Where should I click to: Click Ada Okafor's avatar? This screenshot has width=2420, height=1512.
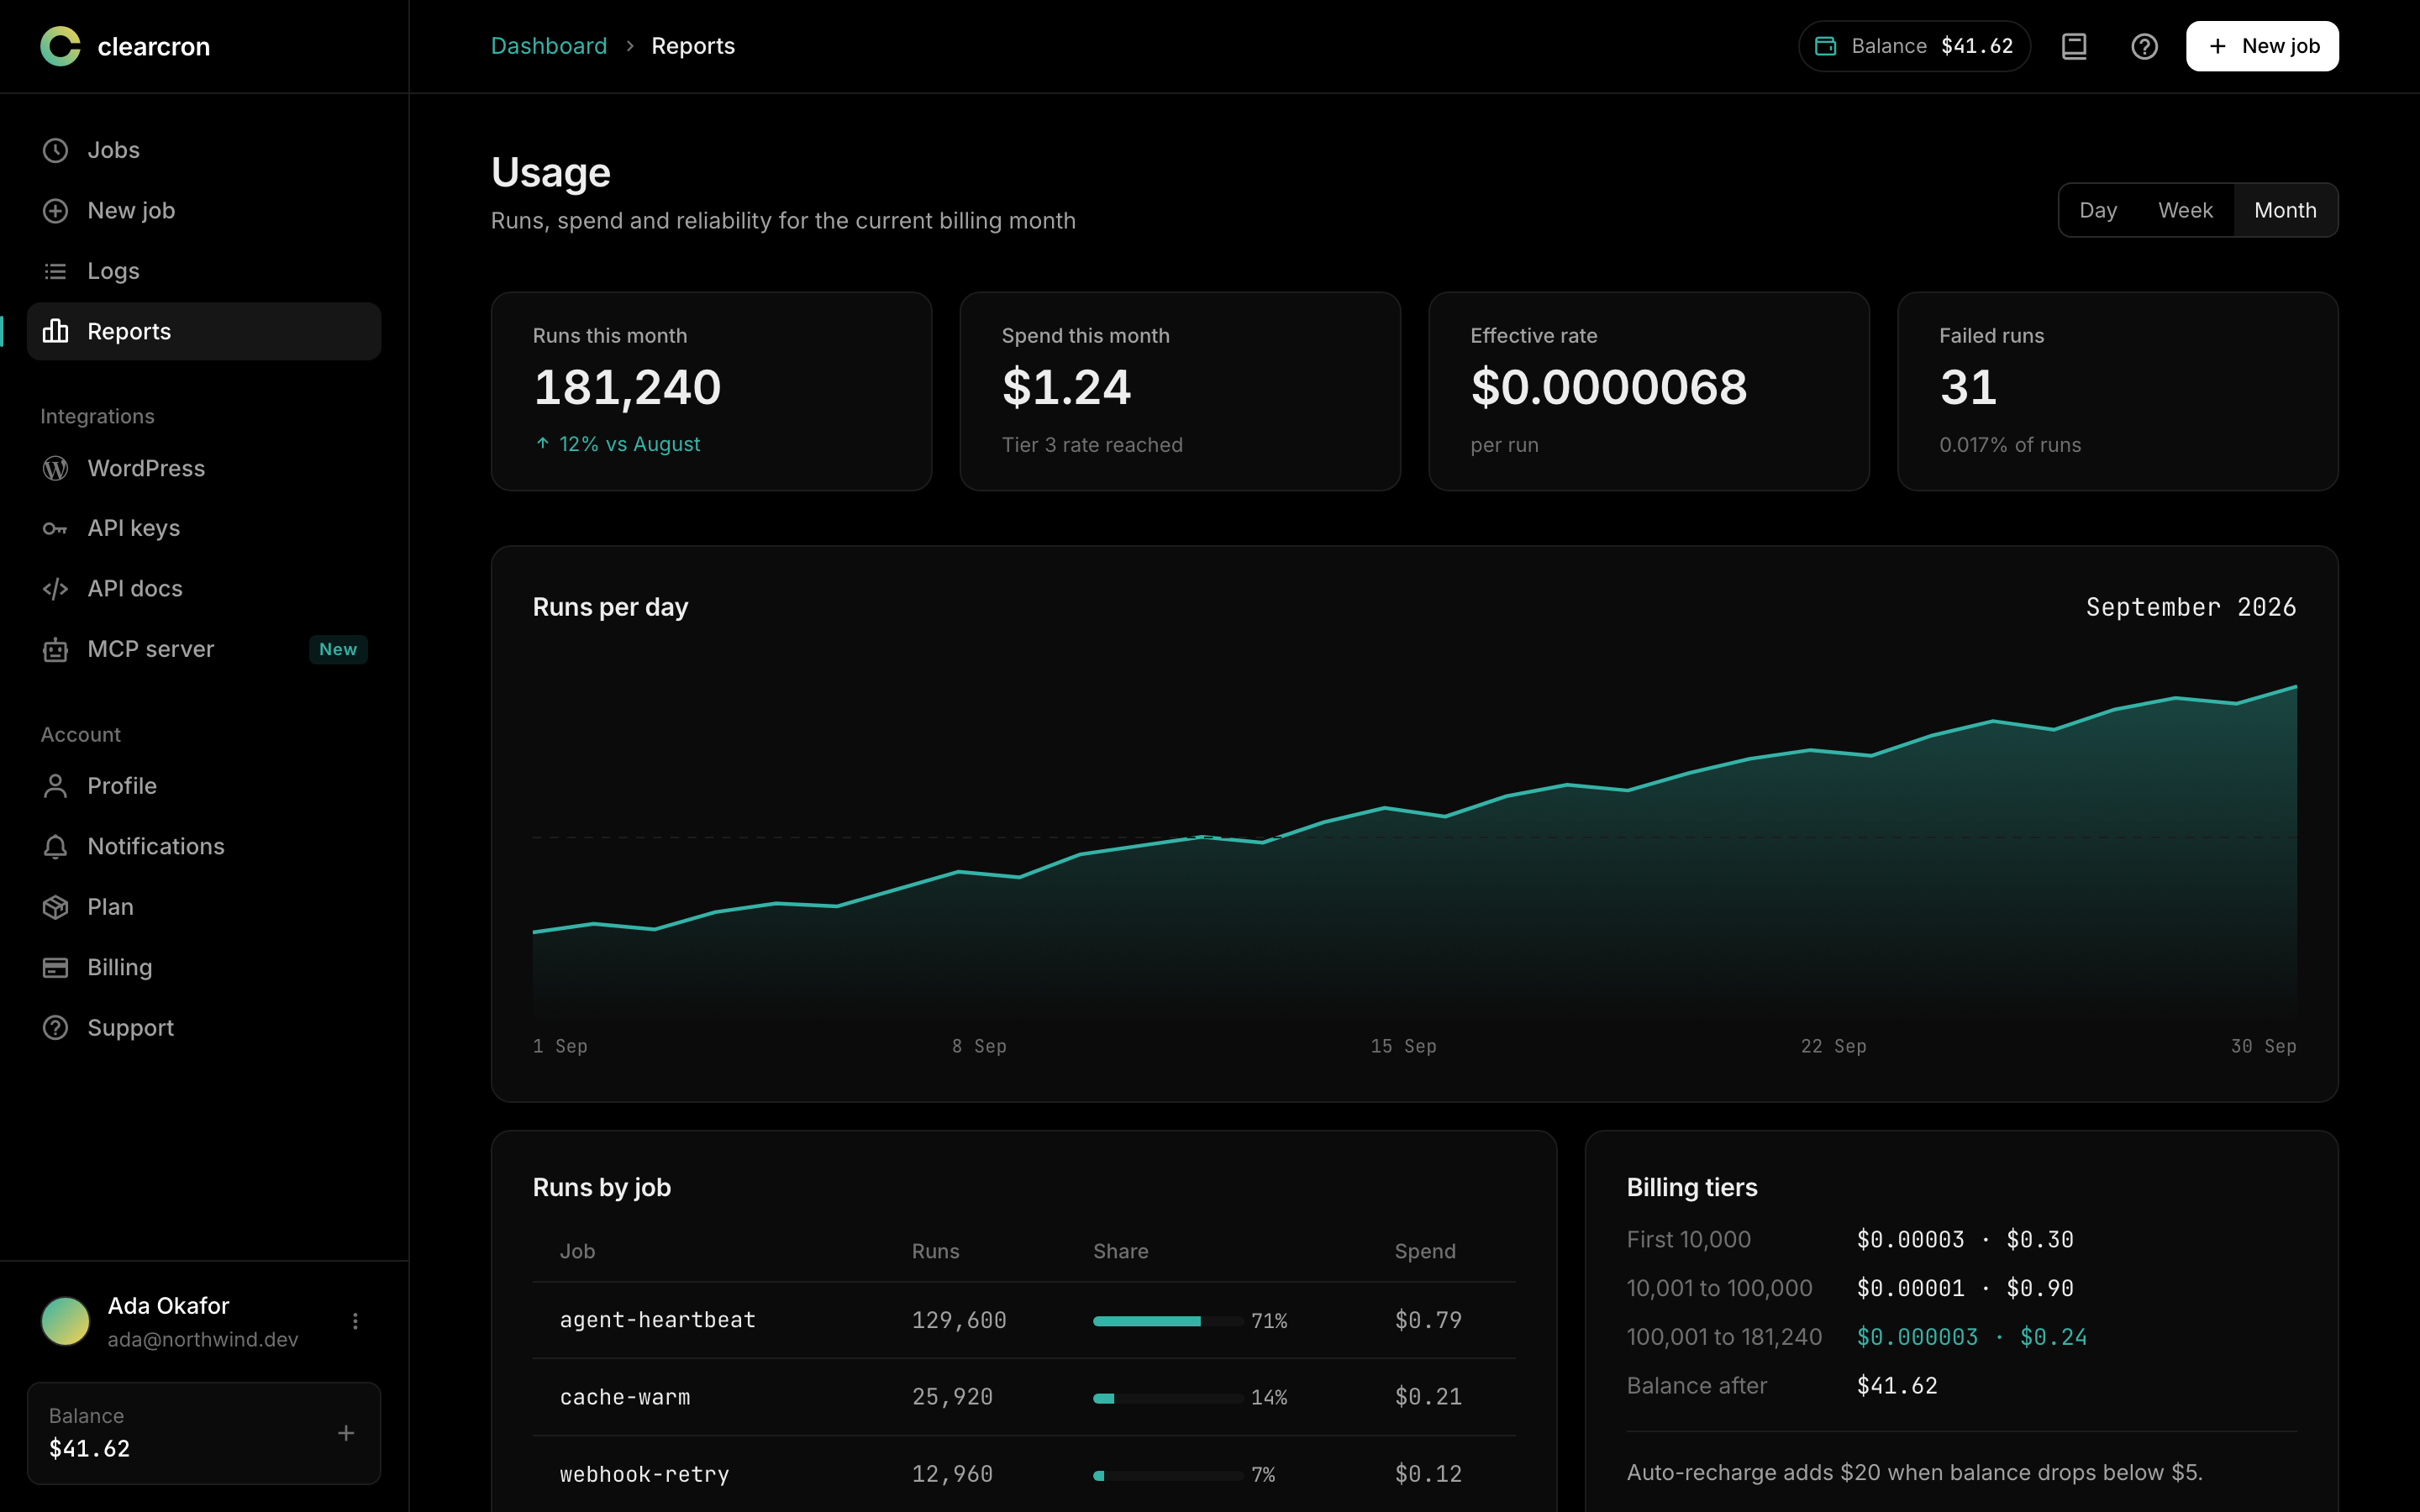[65, 1321]
